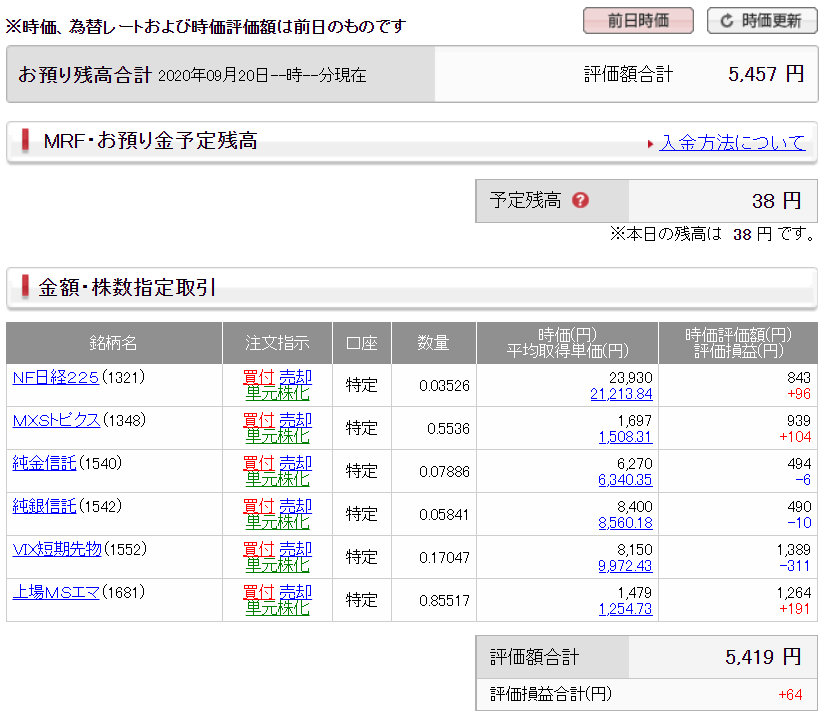Click profit value +104

click(795, 437)
